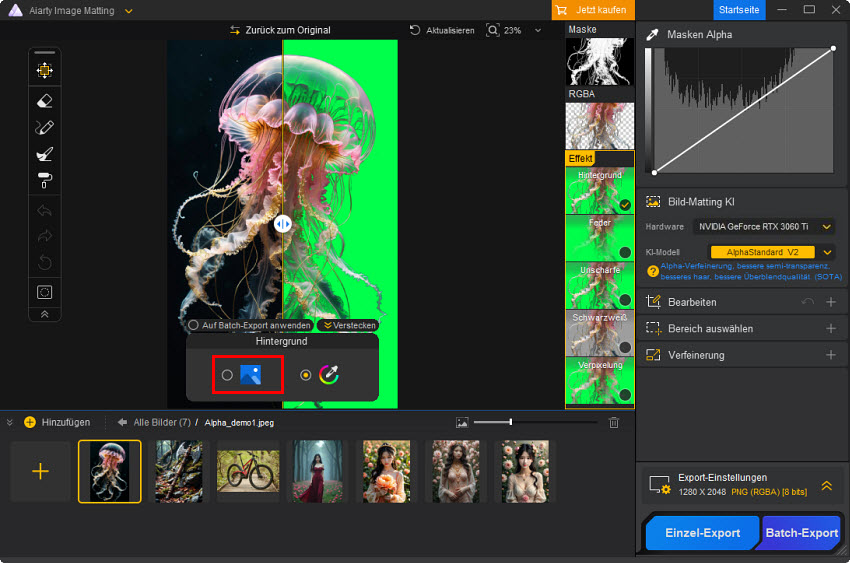The height and width of the screenshot is (563, 850).
Task: Click Jetzt kaufen button
Action: [x=593, y=10]
